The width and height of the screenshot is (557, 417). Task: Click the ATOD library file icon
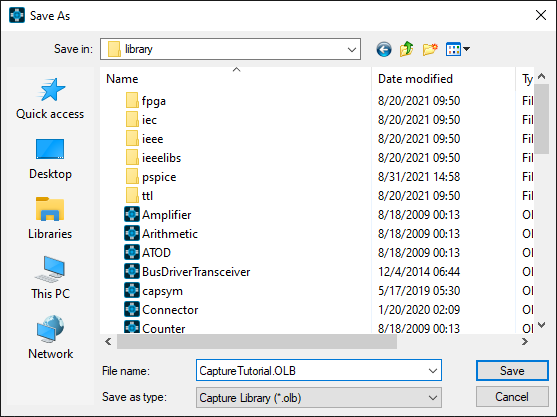coord(132,252)
